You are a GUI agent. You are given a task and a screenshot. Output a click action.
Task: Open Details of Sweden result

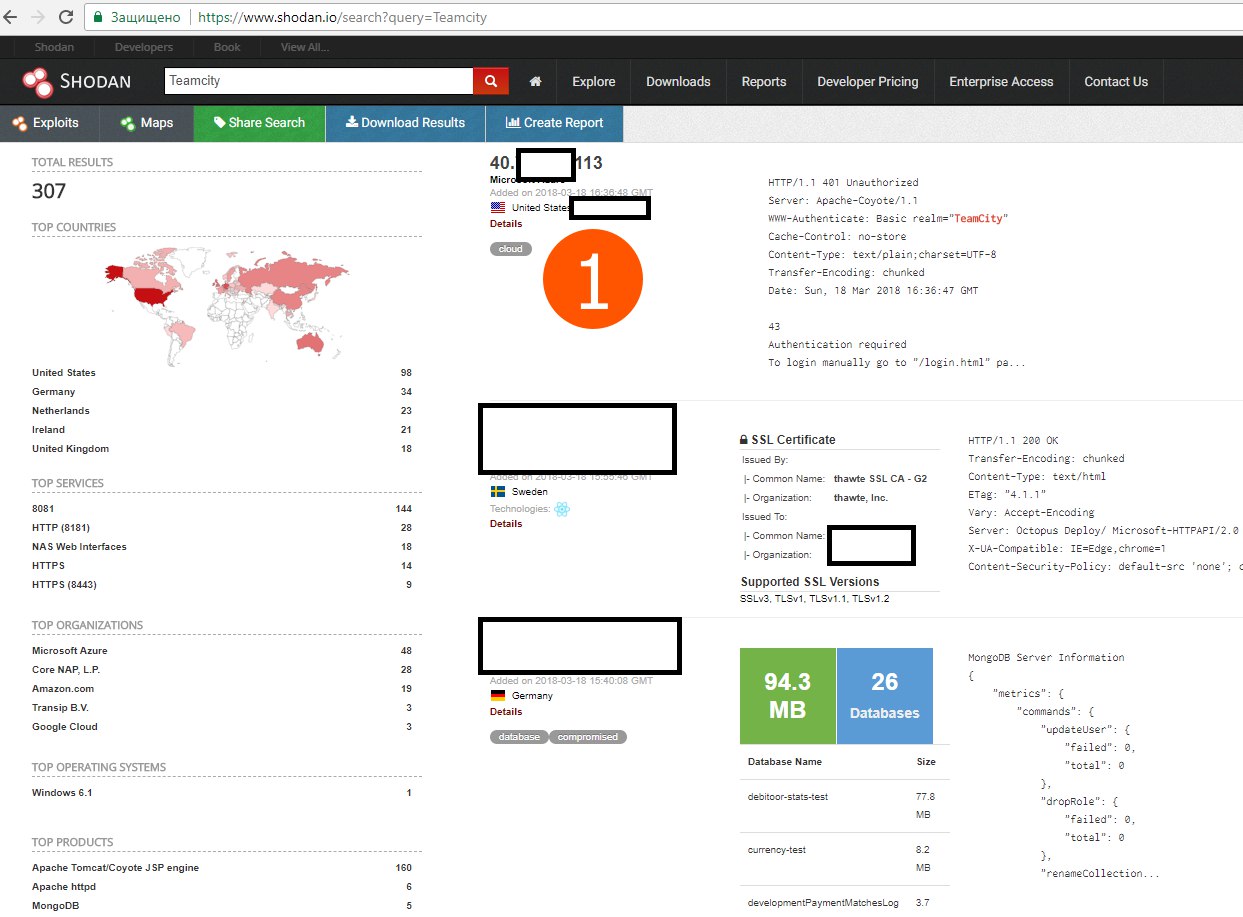click(506, 524)
